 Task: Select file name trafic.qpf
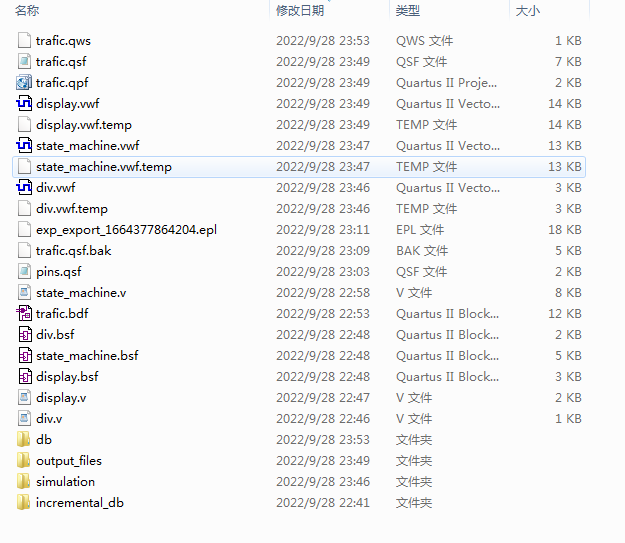point(62,83)
